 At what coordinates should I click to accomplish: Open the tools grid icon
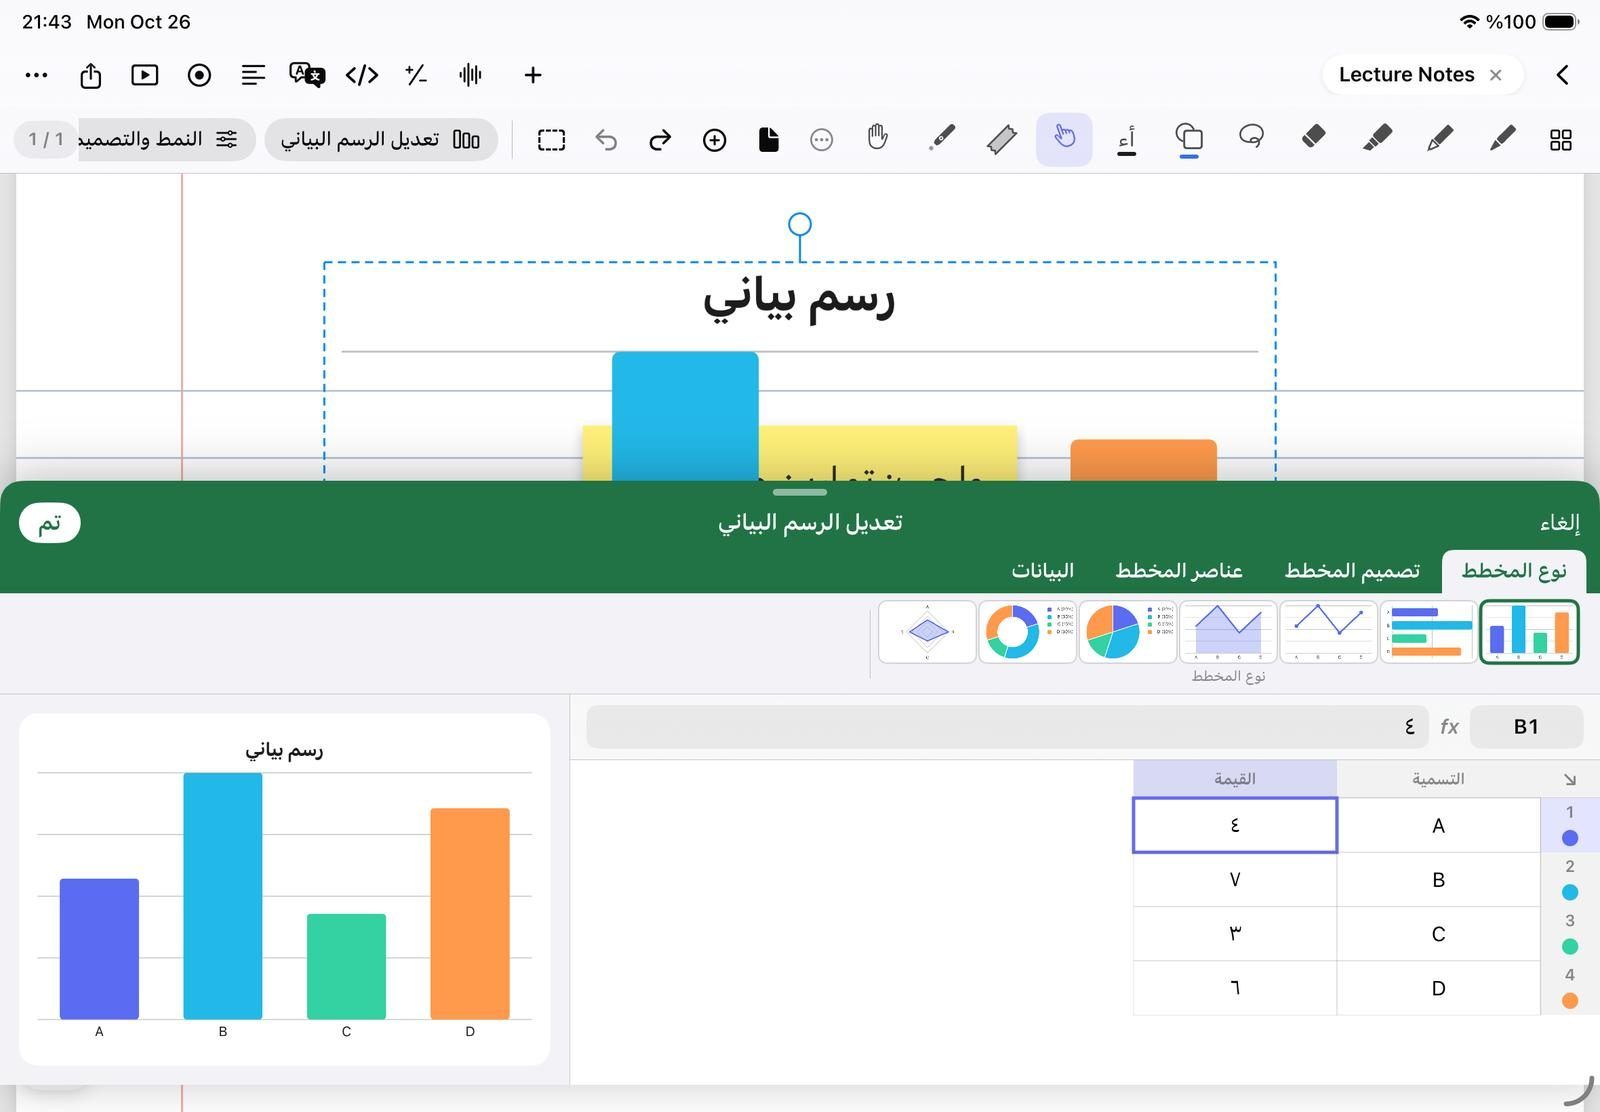(1561, 140)
